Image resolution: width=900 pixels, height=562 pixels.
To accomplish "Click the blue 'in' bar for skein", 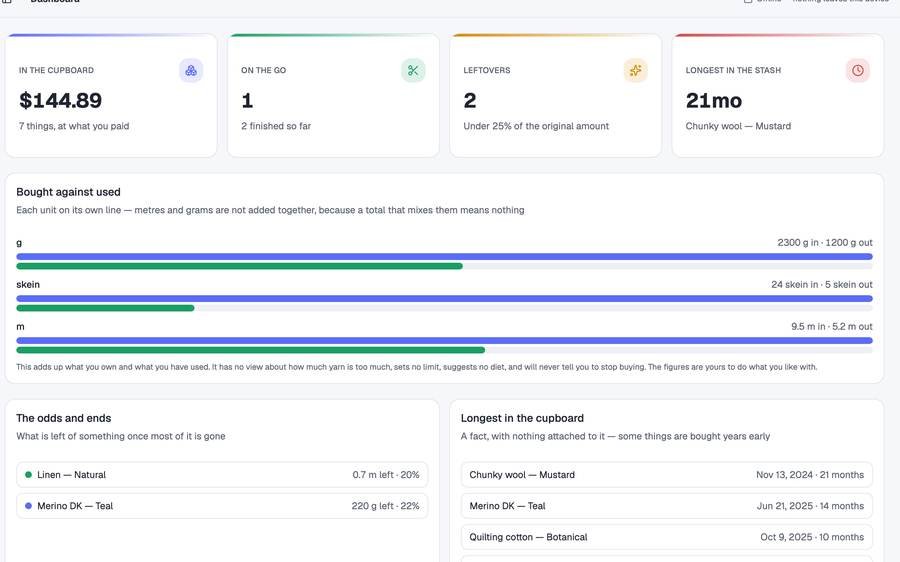I will (x=444, y=299).
